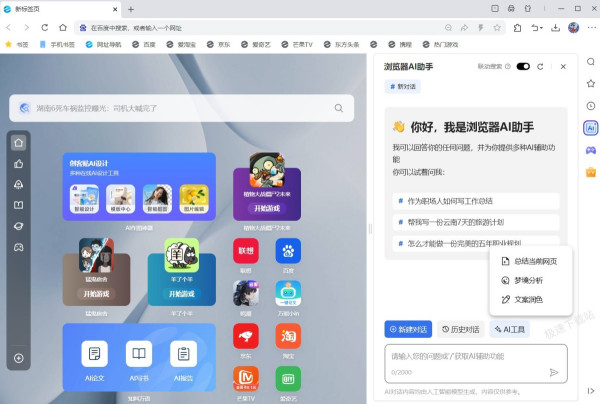Expand the undo closed tab dropdown arrow
This screenshot has height=404, width=600.
coord(541,28)
